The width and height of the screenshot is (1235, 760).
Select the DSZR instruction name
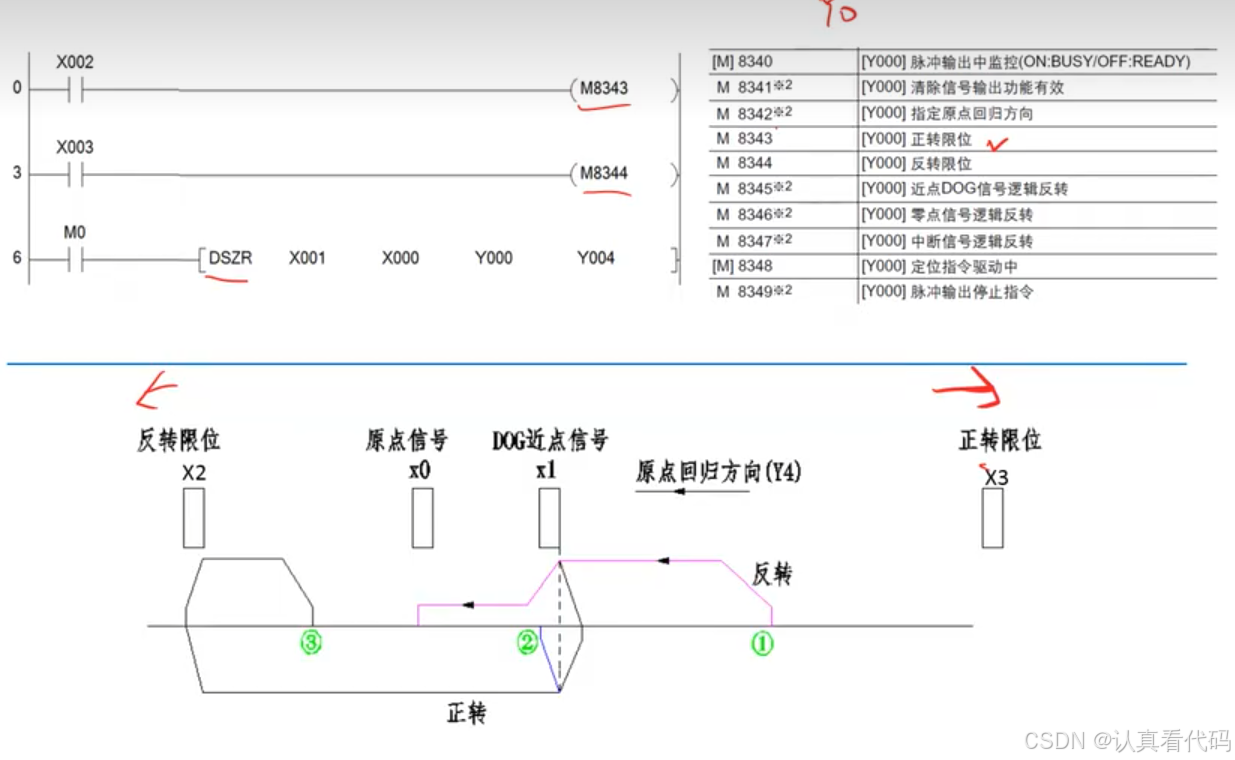click(x=230, y=258)
